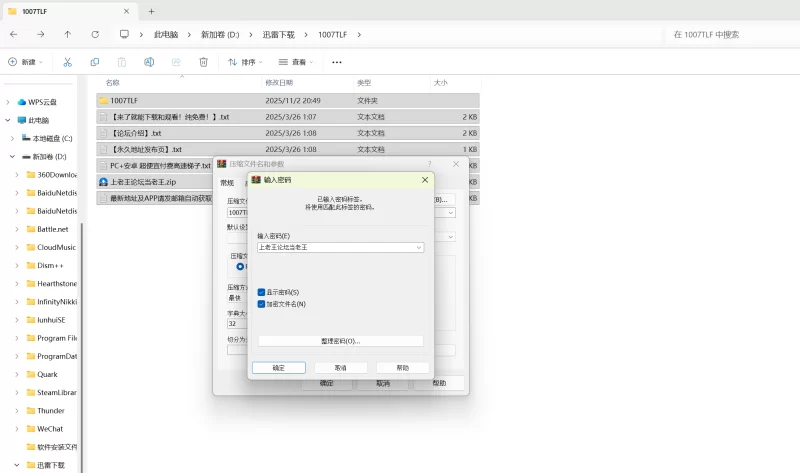
Task: Click 帮助 in the password dialog
Action: coord(403,367)
